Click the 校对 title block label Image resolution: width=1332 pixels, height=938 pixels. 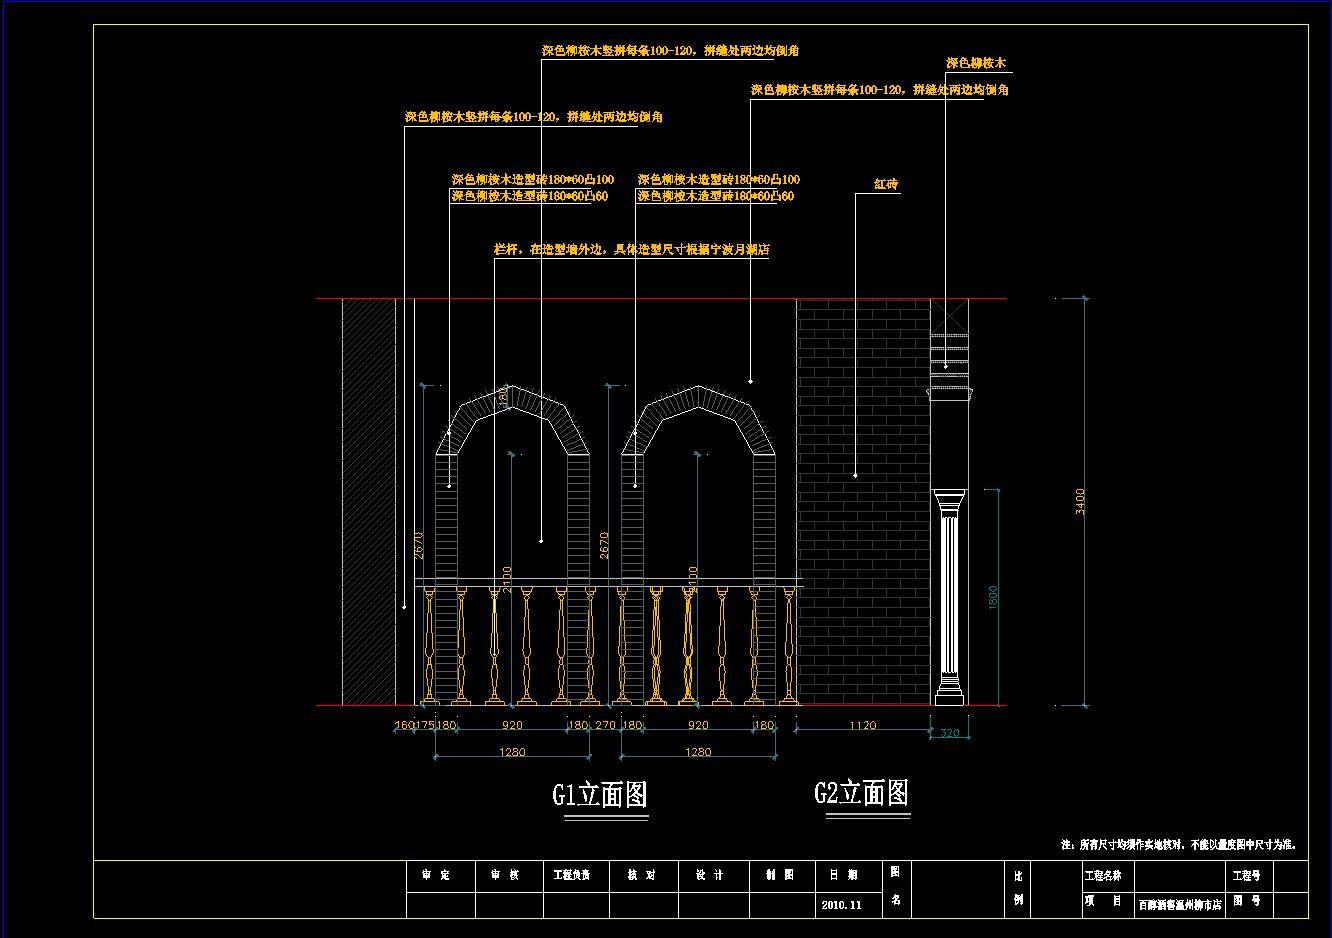click(641, 875)
